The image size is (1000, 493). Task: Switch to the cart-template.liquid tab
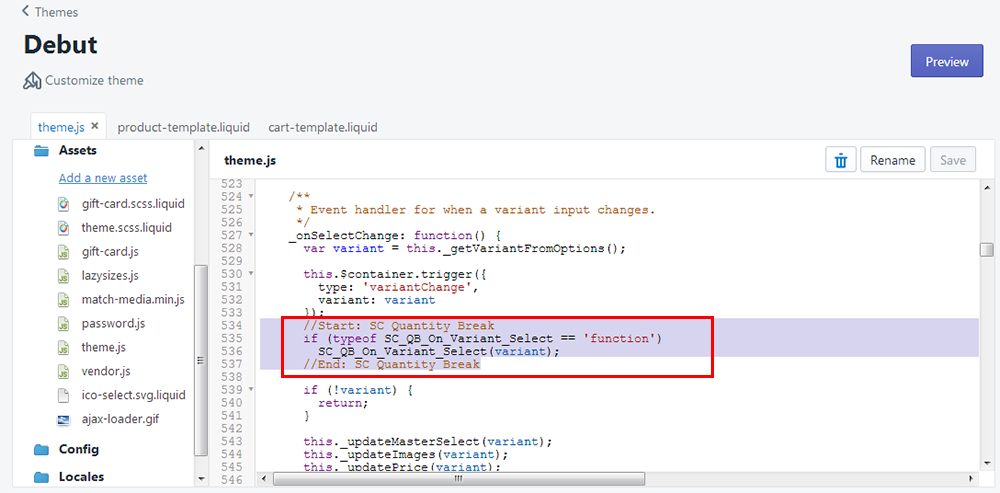coord(322,127)
